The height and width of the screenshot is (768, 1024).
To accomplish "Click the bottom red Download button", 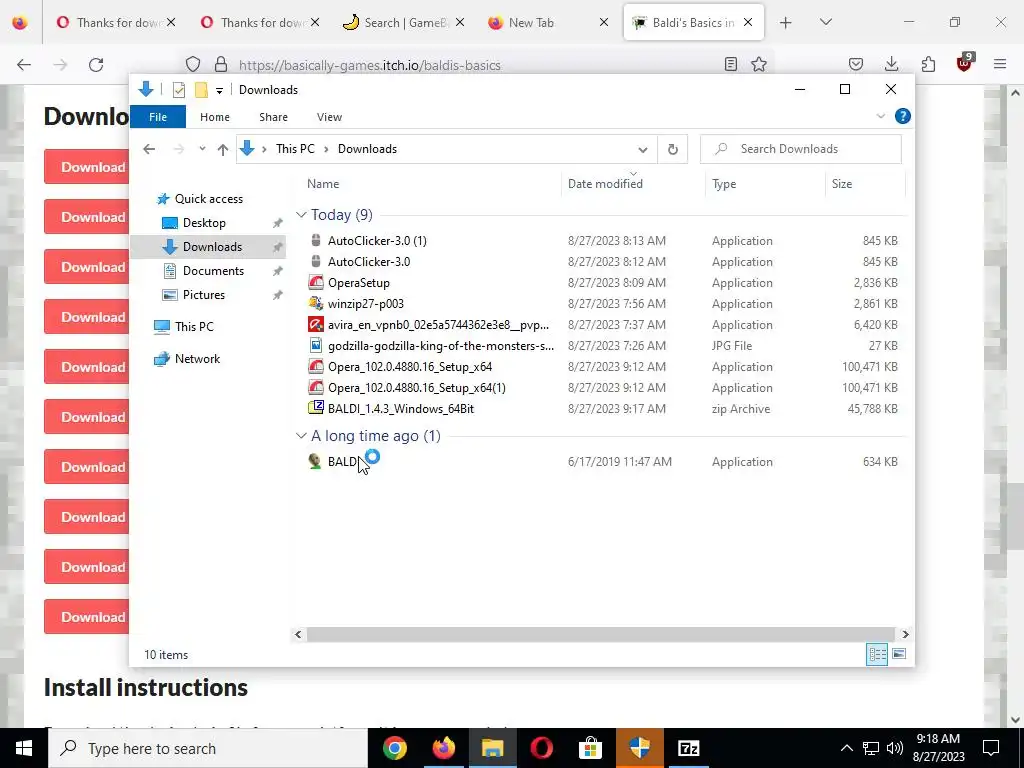I will pyautogui.click(x=87, y=616).
